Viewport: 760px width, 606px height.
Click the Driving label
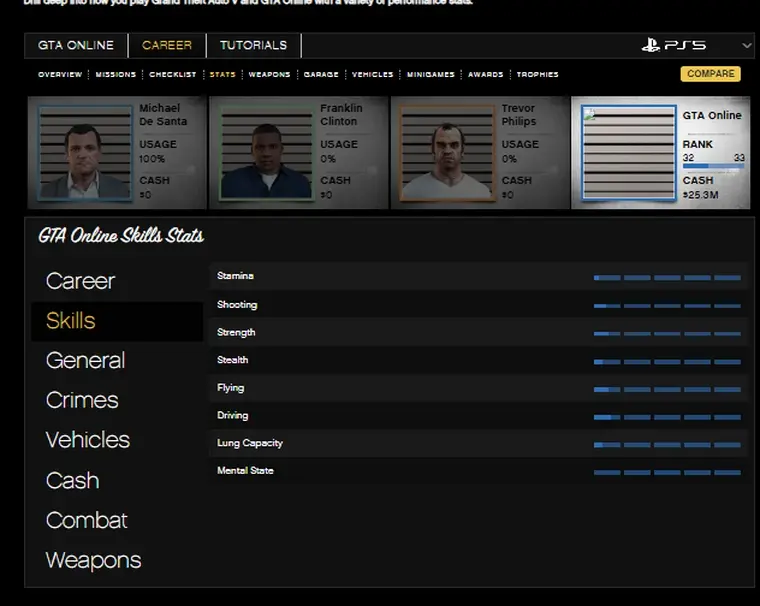[233, 415]
